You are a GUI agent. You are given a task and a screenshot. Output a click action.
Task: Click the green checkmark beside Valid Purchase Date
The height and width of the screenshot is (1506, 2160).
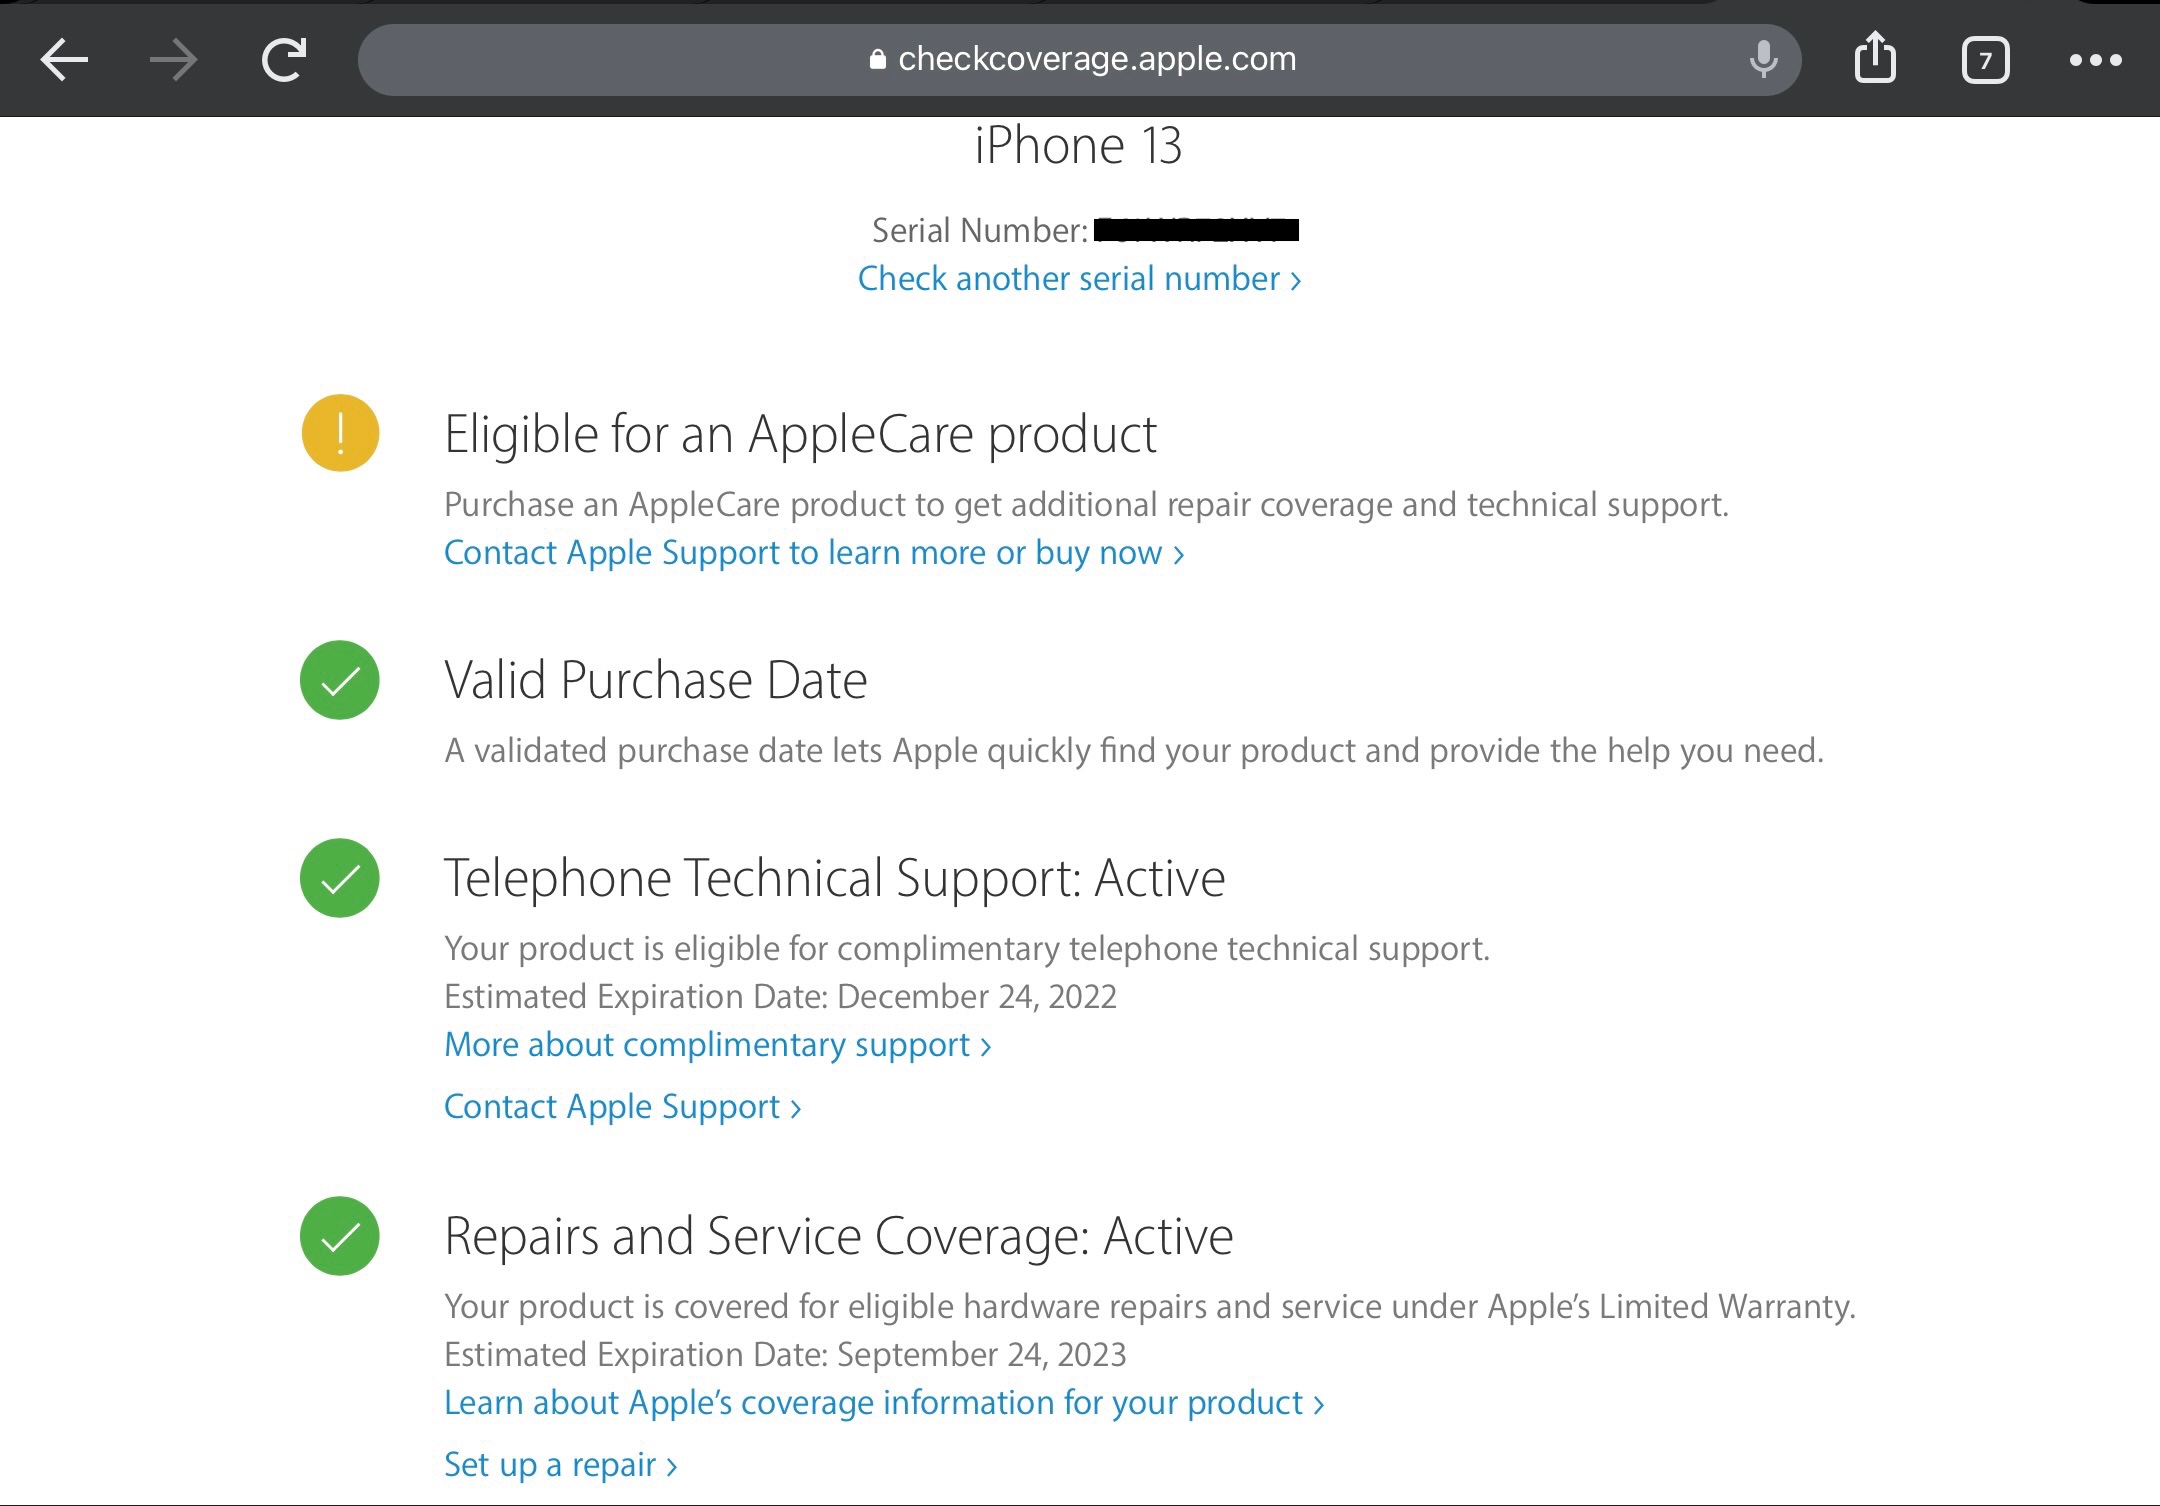point(339,681)
